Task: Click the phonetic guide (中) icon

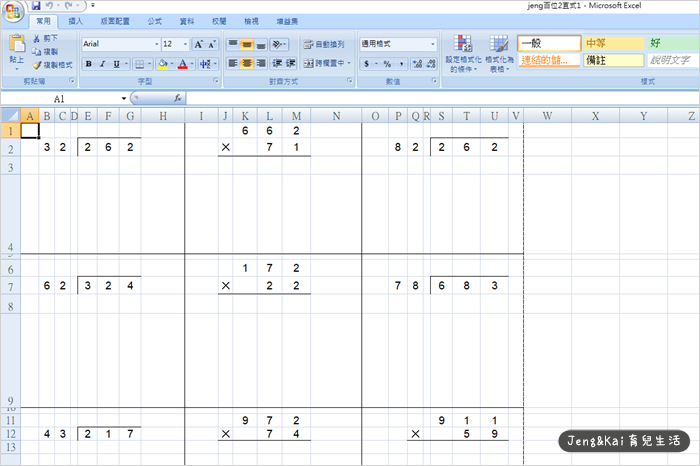Action: [205, 64]
